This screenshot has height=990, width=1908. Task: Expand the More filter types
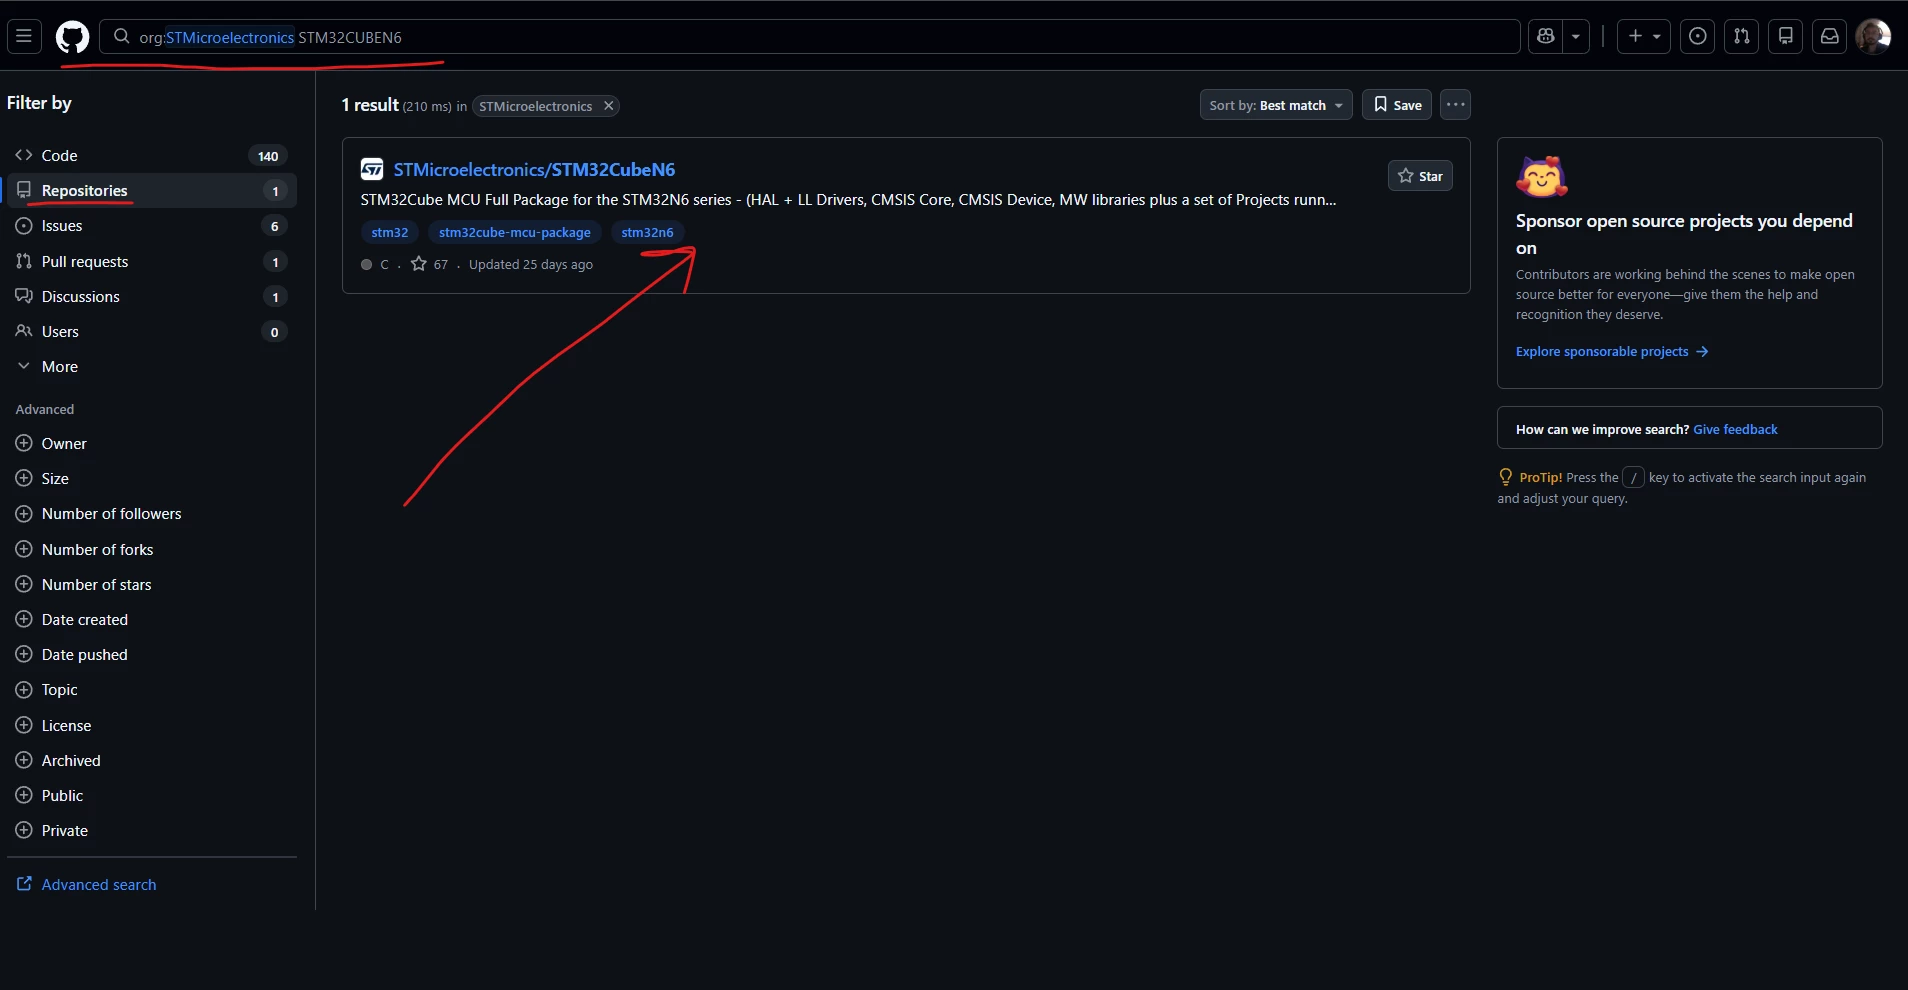coord(152,367)
